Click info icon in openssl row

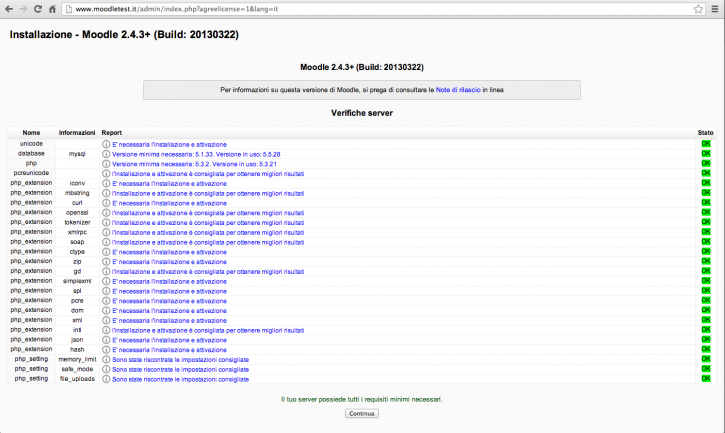point(106,213)
